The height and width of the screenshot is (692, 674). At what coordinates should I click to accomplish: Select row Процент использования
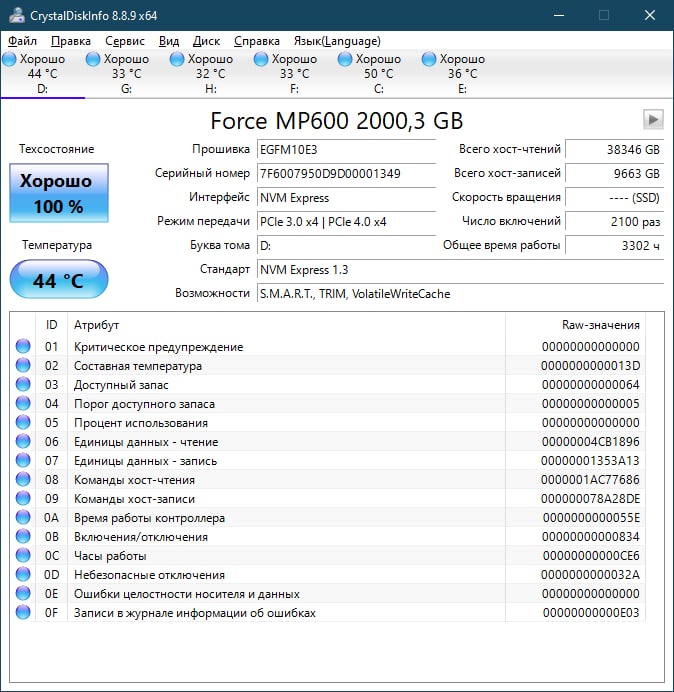[328, 422]
